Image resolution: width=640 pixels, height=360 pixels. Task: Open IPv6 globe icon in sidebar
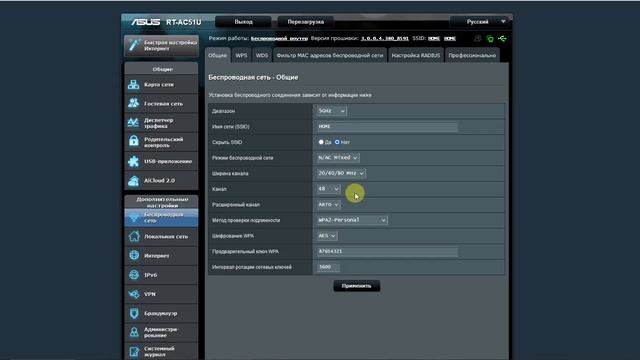pos(134,274)
